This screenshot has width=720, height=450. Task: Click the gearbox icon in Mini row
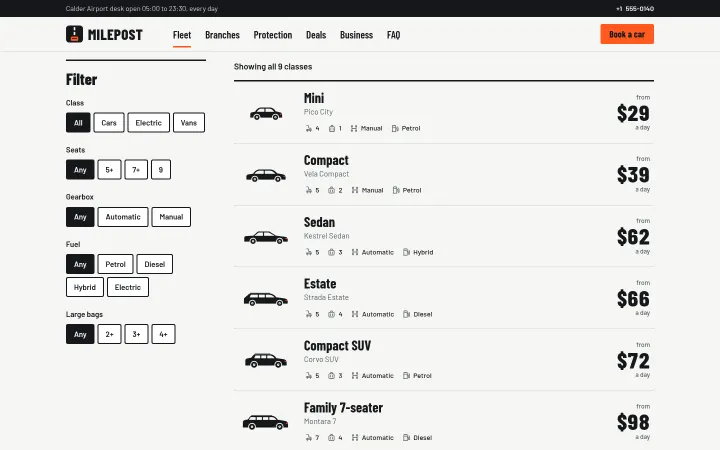tap(354, 129)
